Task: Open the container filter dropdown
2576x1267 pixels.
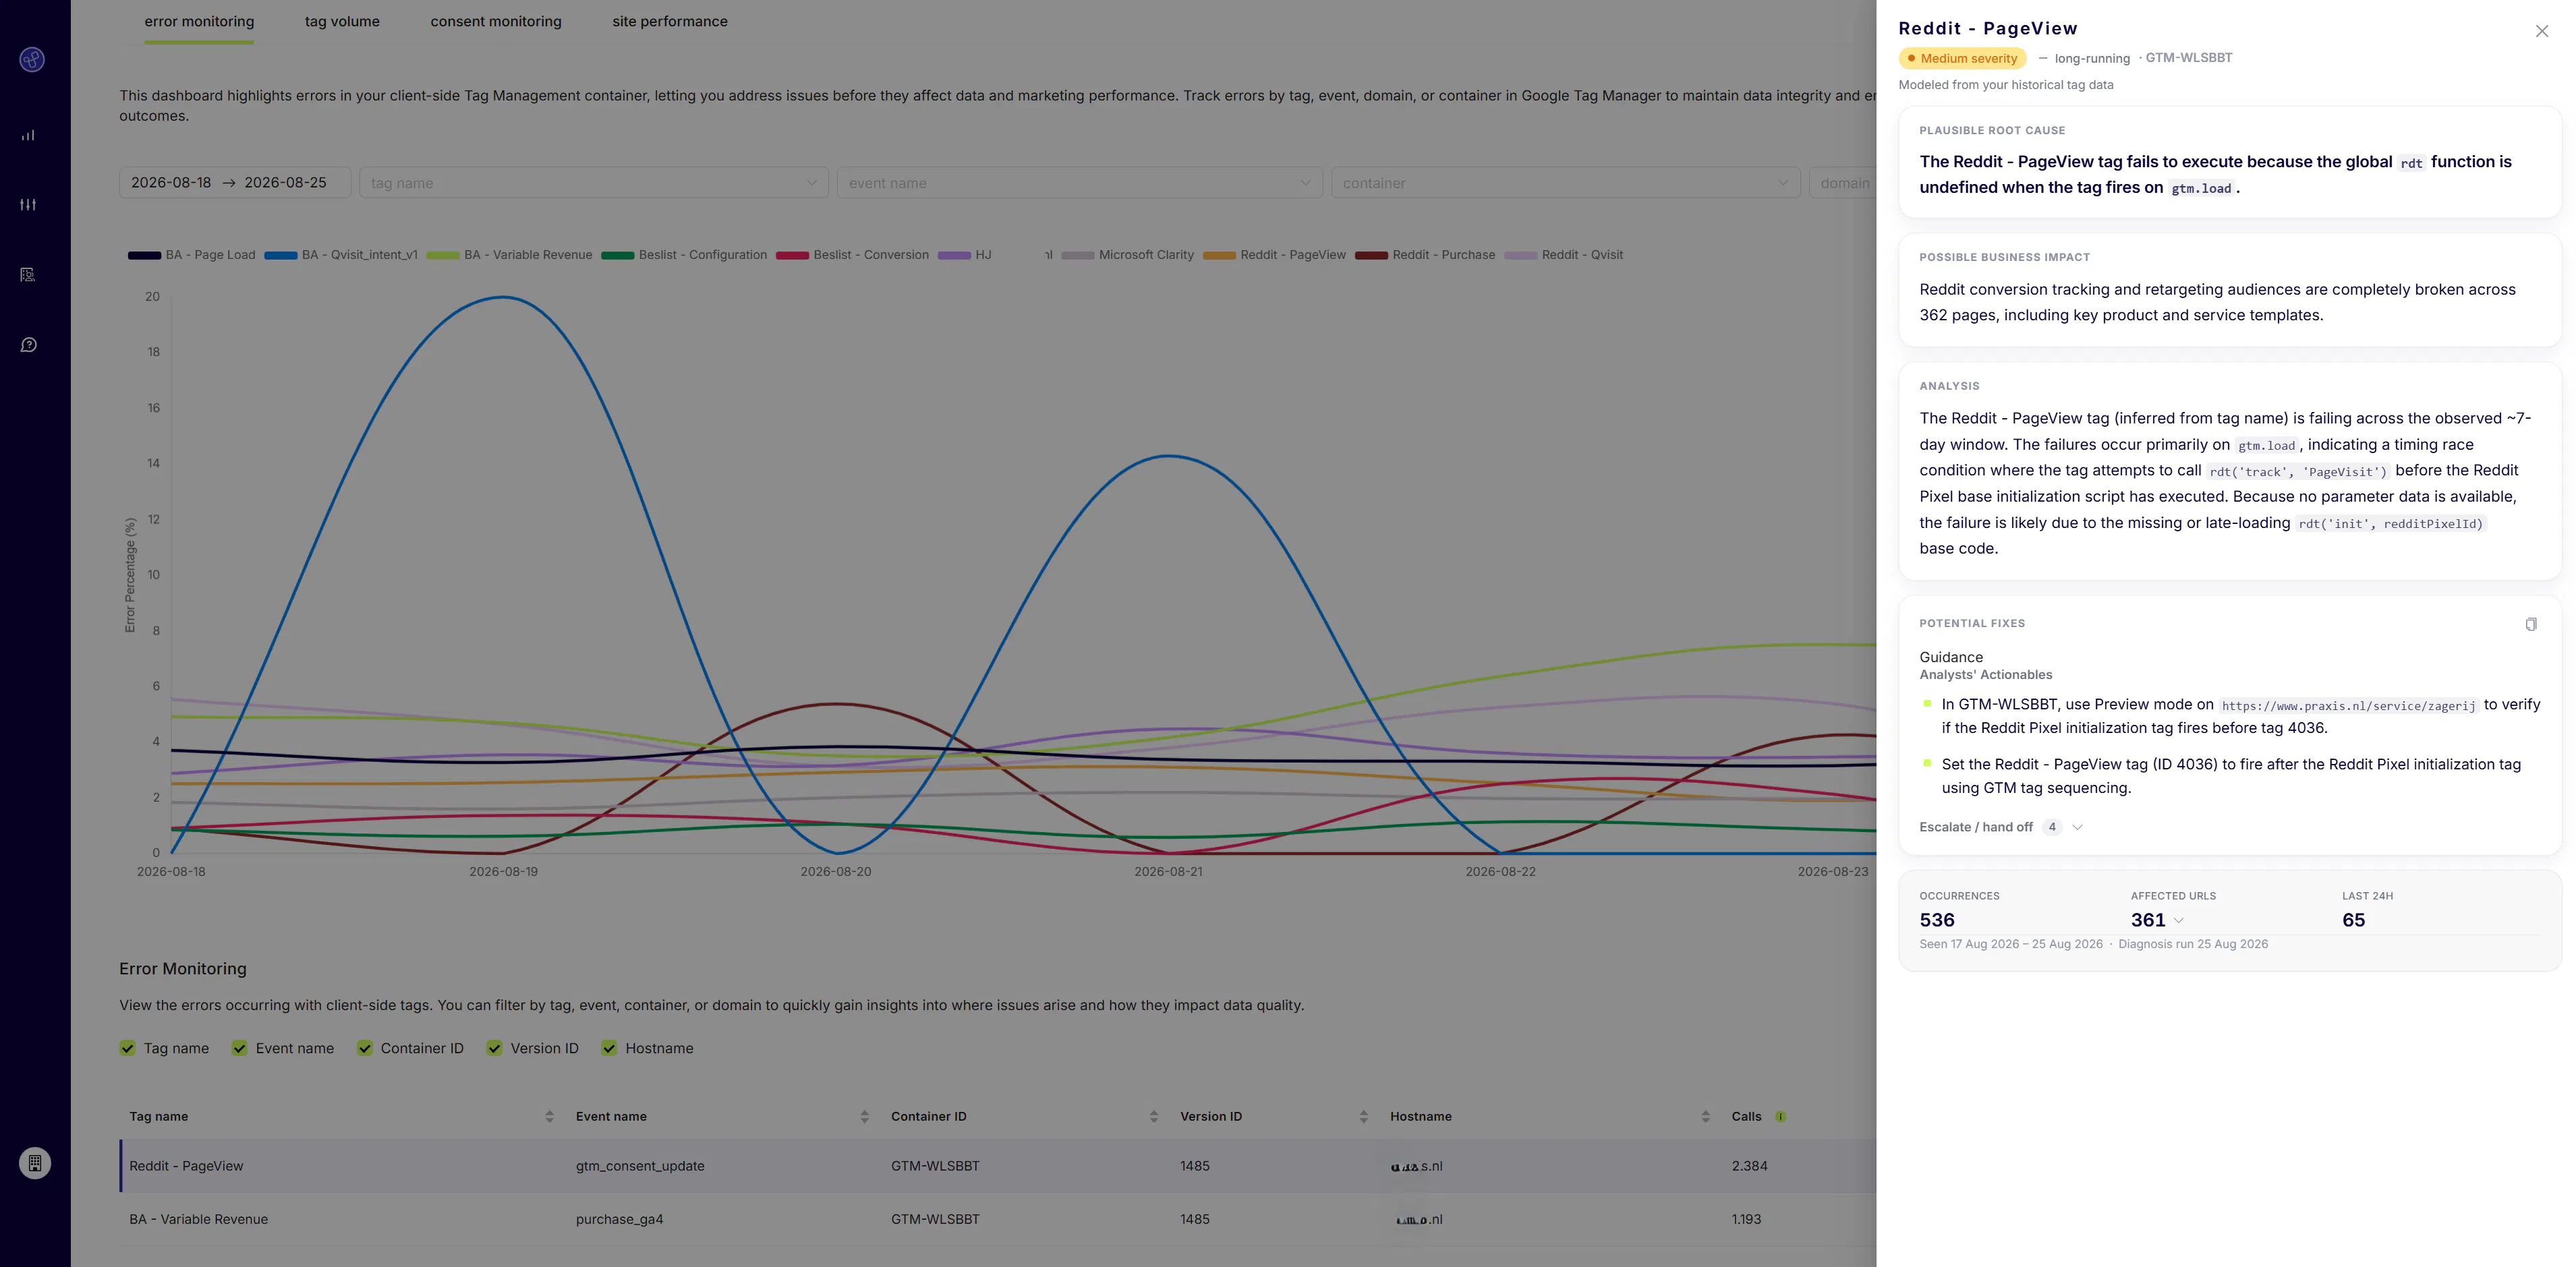Action: 1565,183
